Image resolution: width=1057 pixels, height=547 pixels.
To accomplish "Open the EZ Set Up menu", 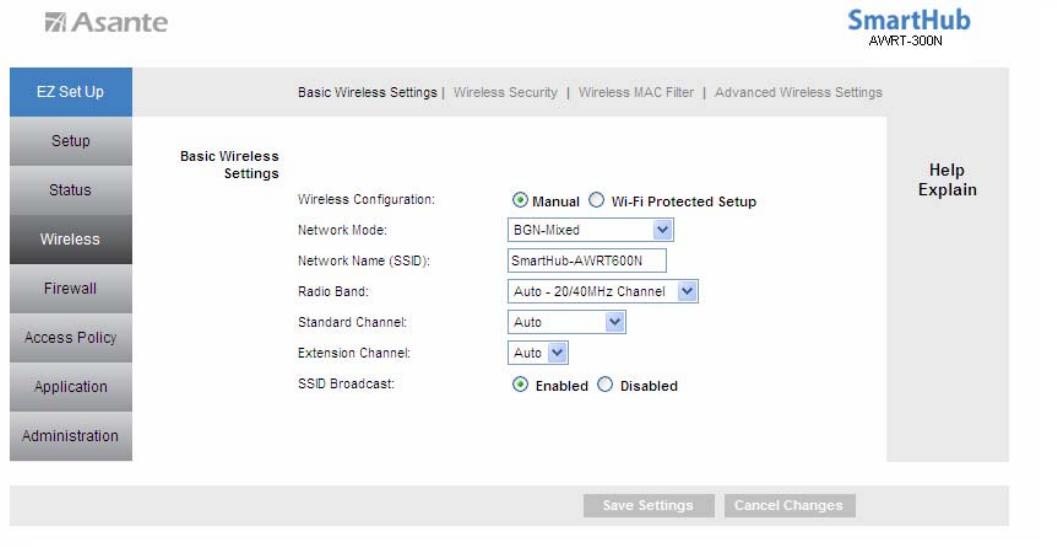I will click(x=71, y=92).
